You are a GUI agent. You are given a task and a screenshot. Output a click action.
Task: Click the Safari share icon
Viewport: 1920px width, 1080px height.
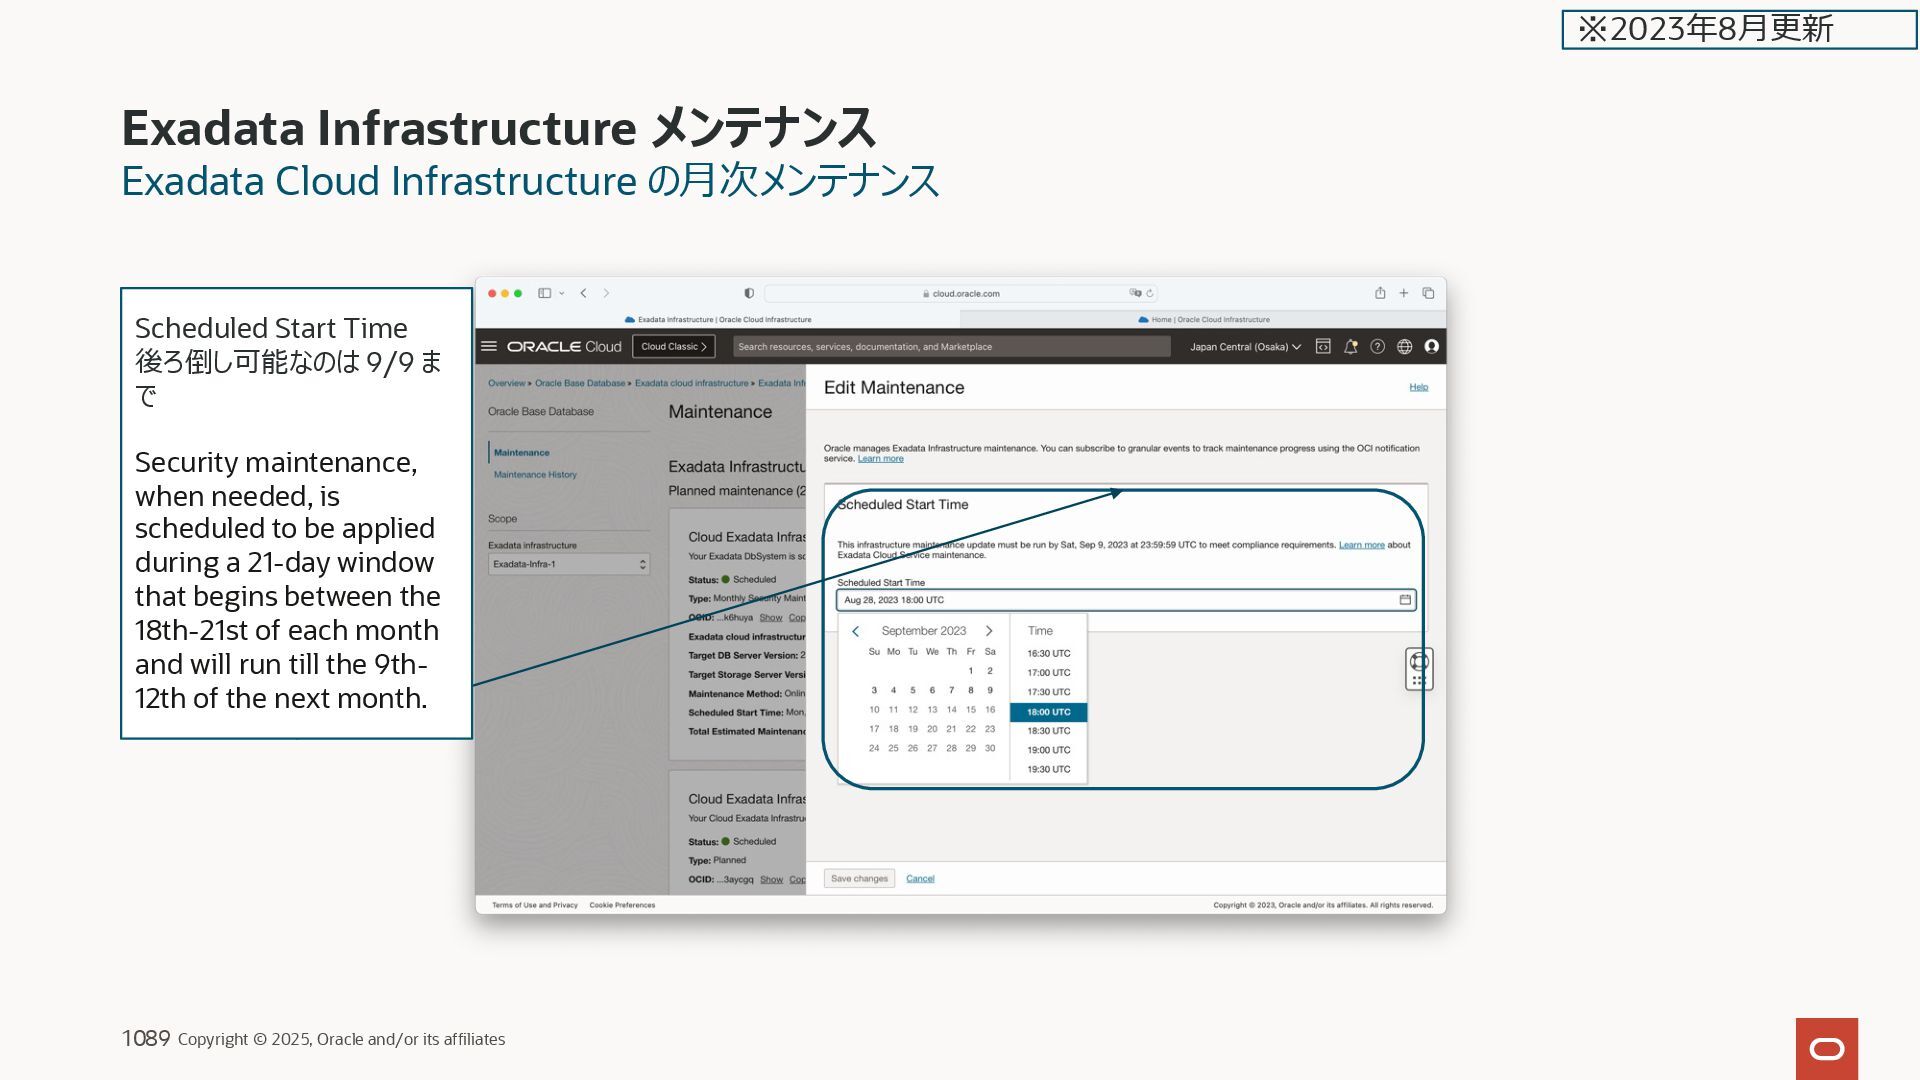(x=1380, y=293)
